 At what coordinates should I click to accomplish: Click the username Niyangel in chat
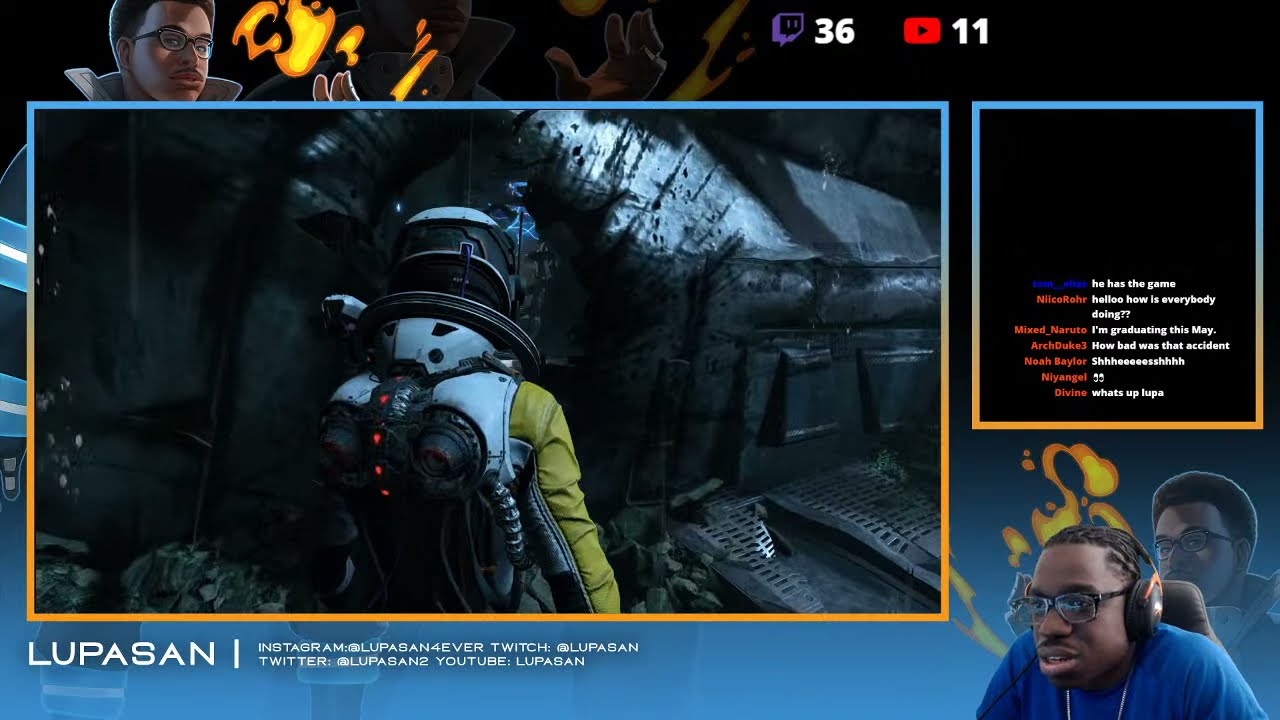pyautogui.click(x=1063, y=377)
